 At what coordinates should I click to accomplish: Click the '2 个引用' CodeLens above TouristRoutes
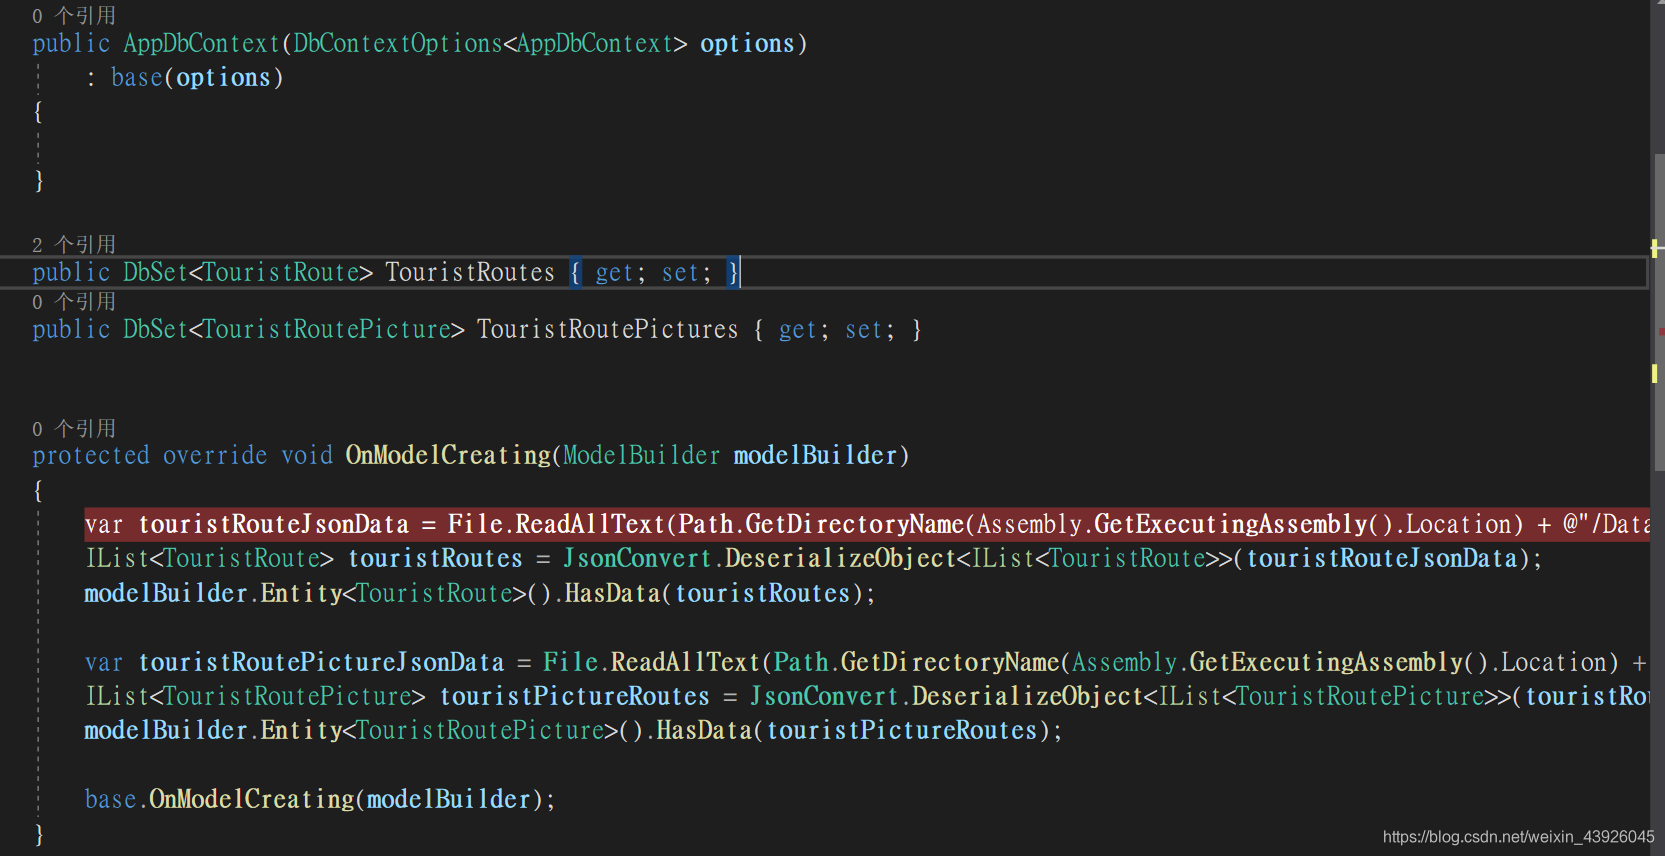point(74,245)
